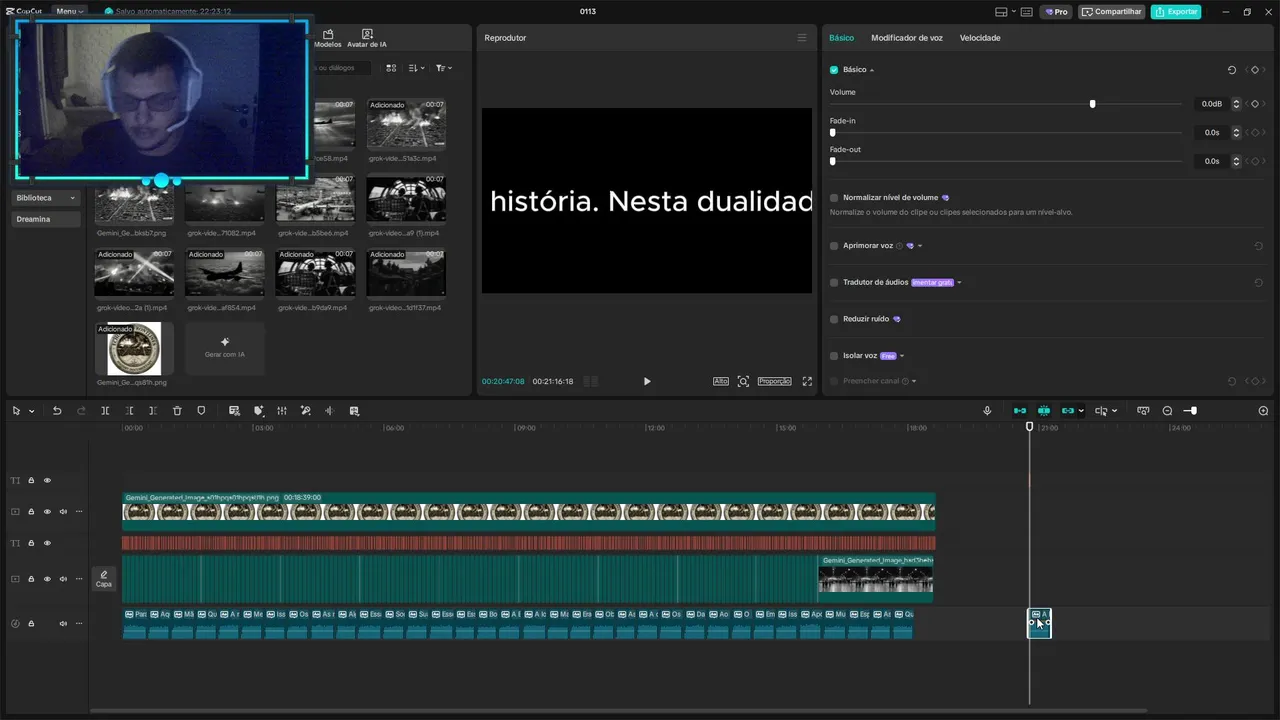1280x720 pixels.
Task: Click the microphone record voiceover icon
Action: point(987,411)
